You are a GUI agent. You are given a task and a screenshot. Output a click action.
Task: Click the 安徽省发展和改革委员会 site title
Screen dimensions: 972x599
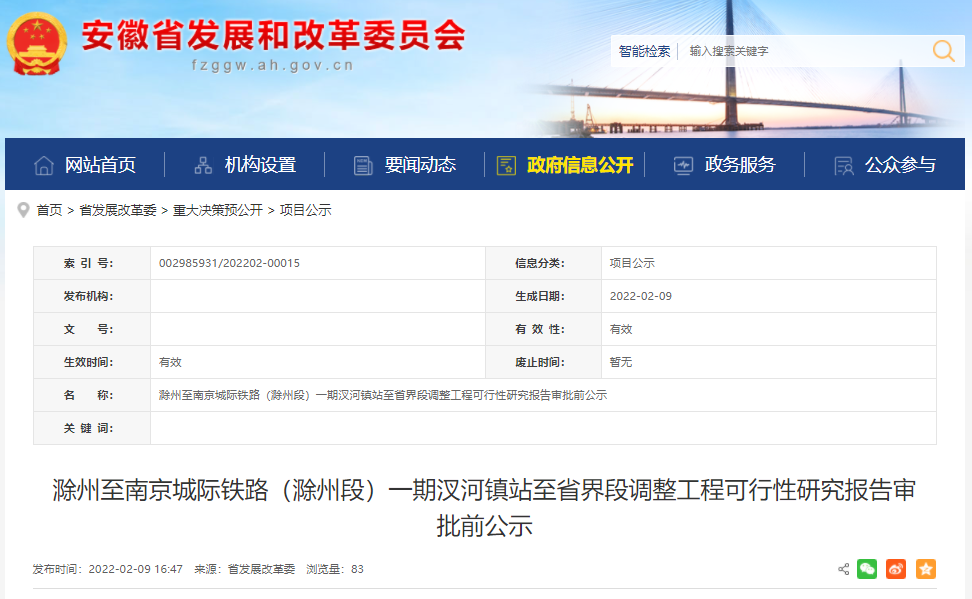(273, 35)
